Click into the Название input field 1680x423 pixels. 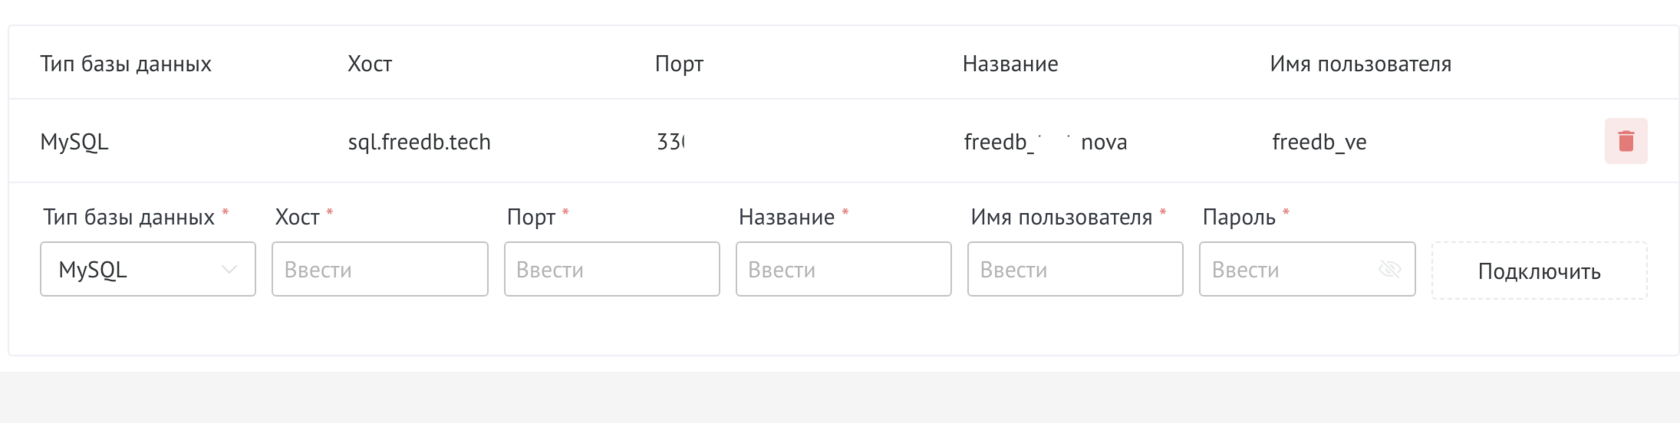pos(843,269)
